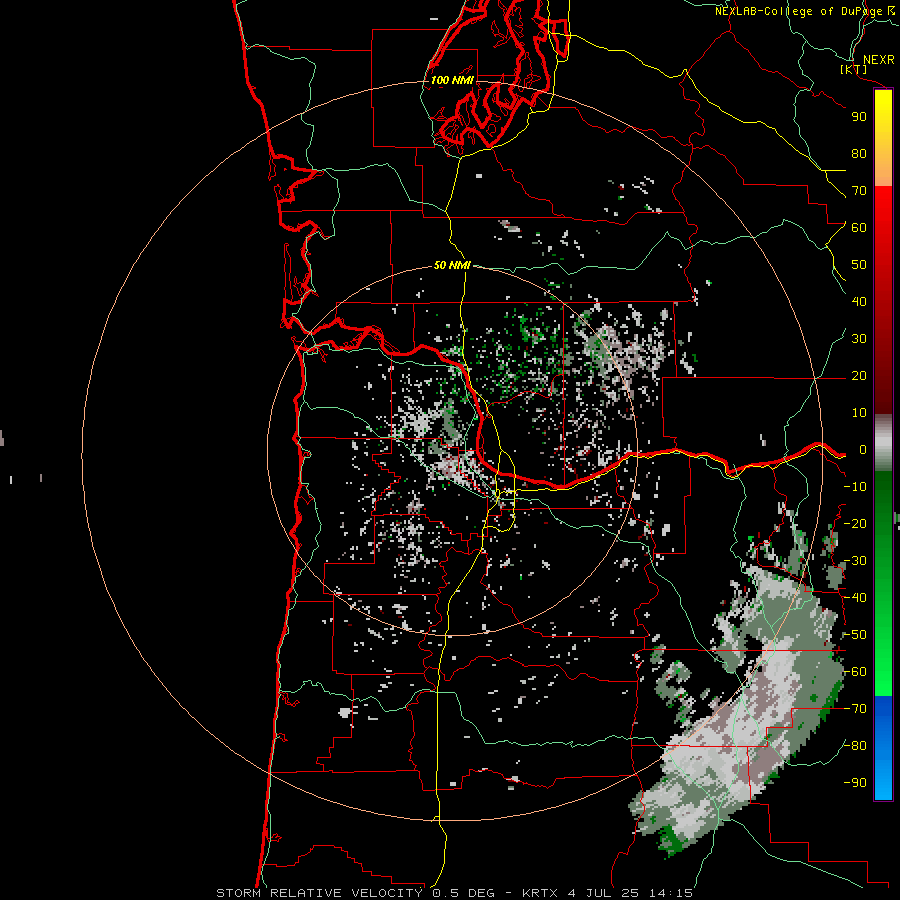Select the 40 value on velocity scale
Viewport: 900px width, 900px height.
859,301
